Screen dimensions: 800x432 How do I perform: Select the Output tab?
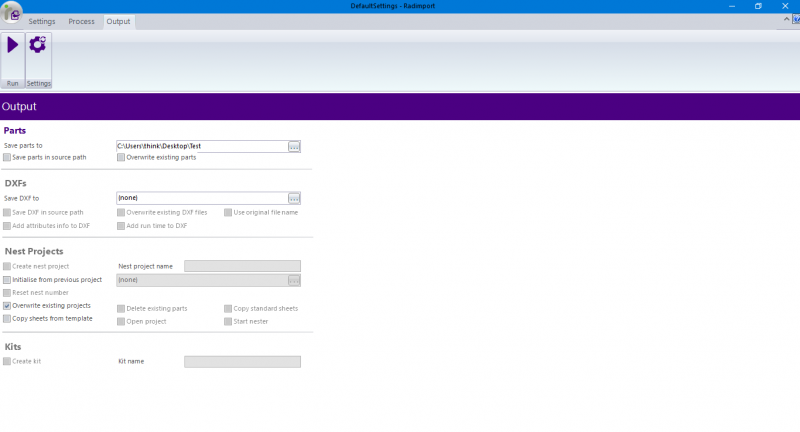pyautogui.click(x=118, y=21)
